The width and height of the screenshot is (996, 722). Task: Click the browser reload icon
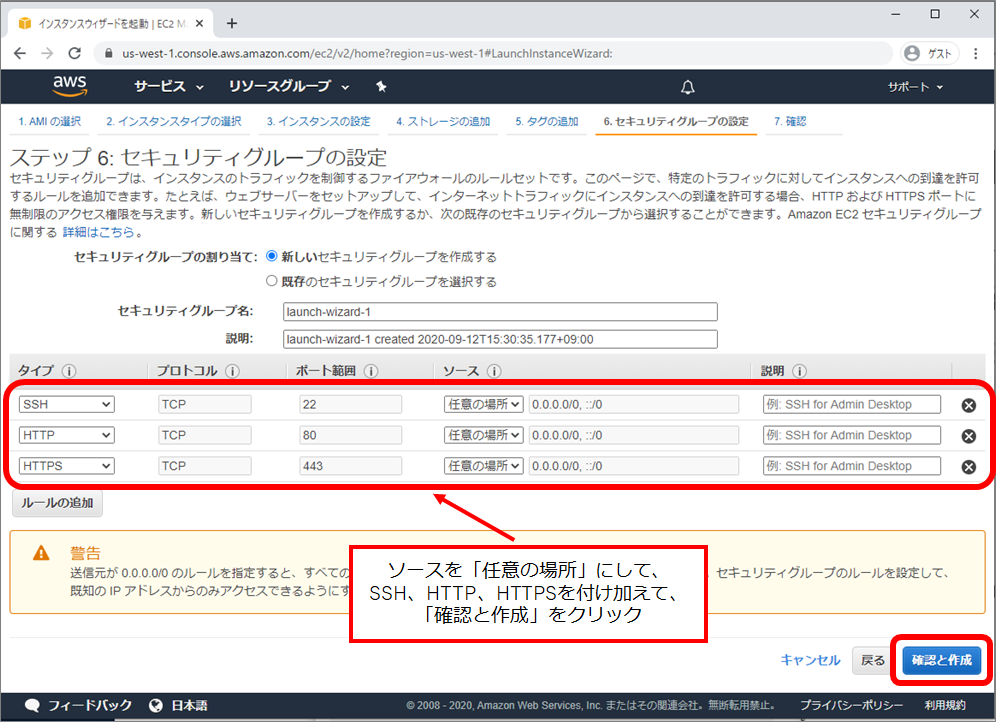[74, 53]
